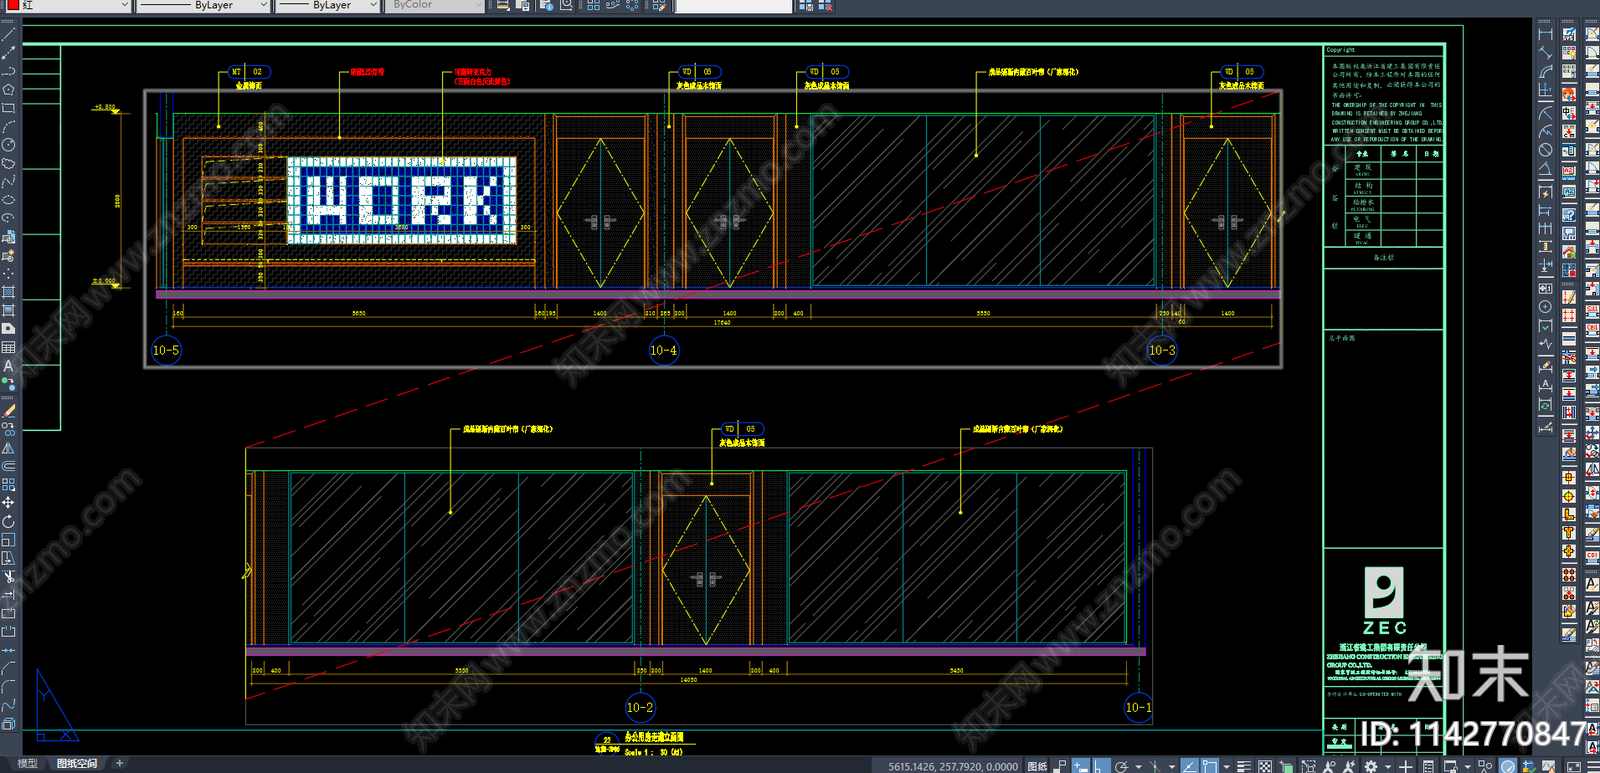Click the empty text field in top toolbar

click(x=733, y=5)
